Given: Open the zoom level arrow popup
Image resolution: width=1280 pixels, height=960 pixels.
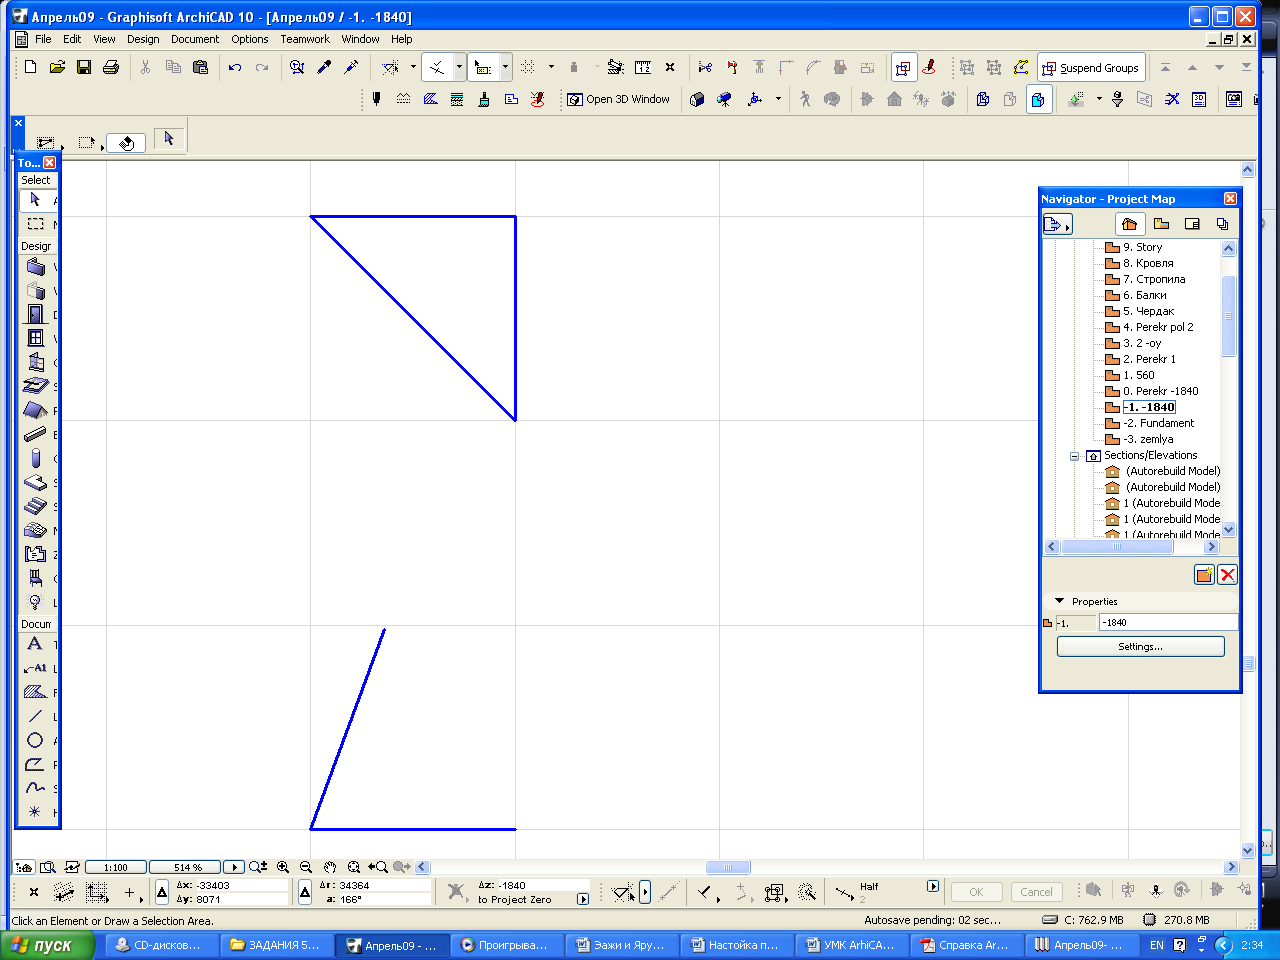Looking at the screenshot, I should (x=233, y=867).
